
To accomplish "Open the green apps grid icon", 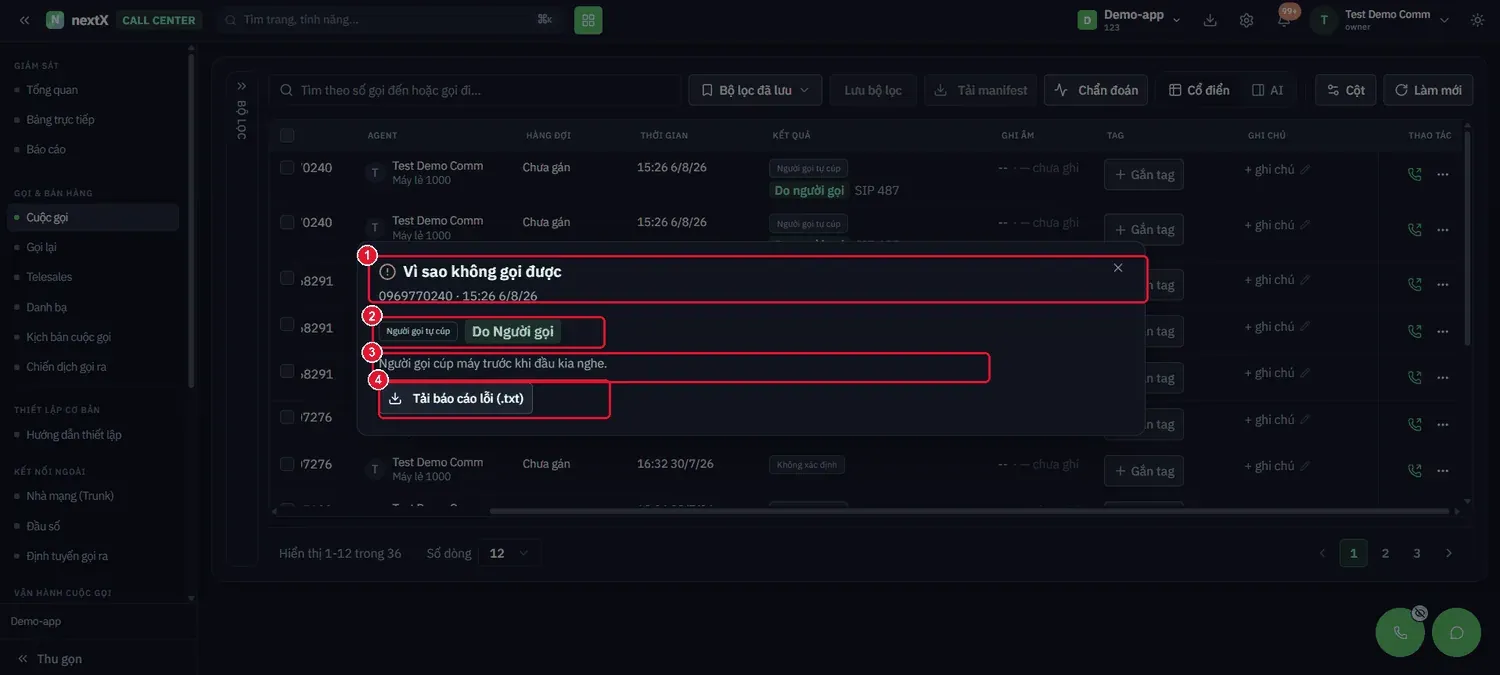I will coord(588,20).
